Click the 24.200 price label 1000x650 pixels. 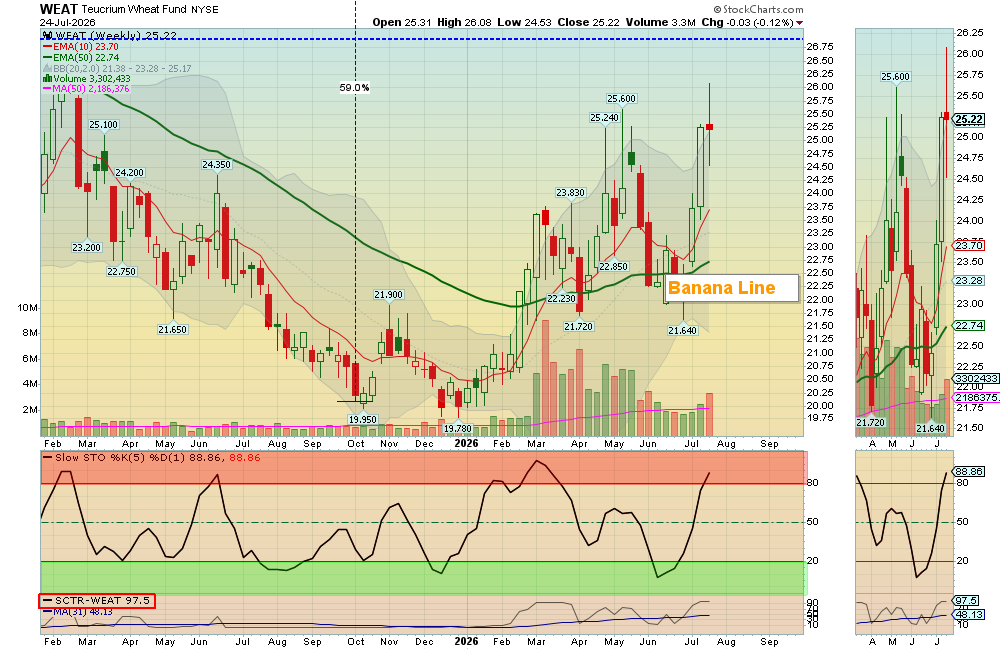129,172
